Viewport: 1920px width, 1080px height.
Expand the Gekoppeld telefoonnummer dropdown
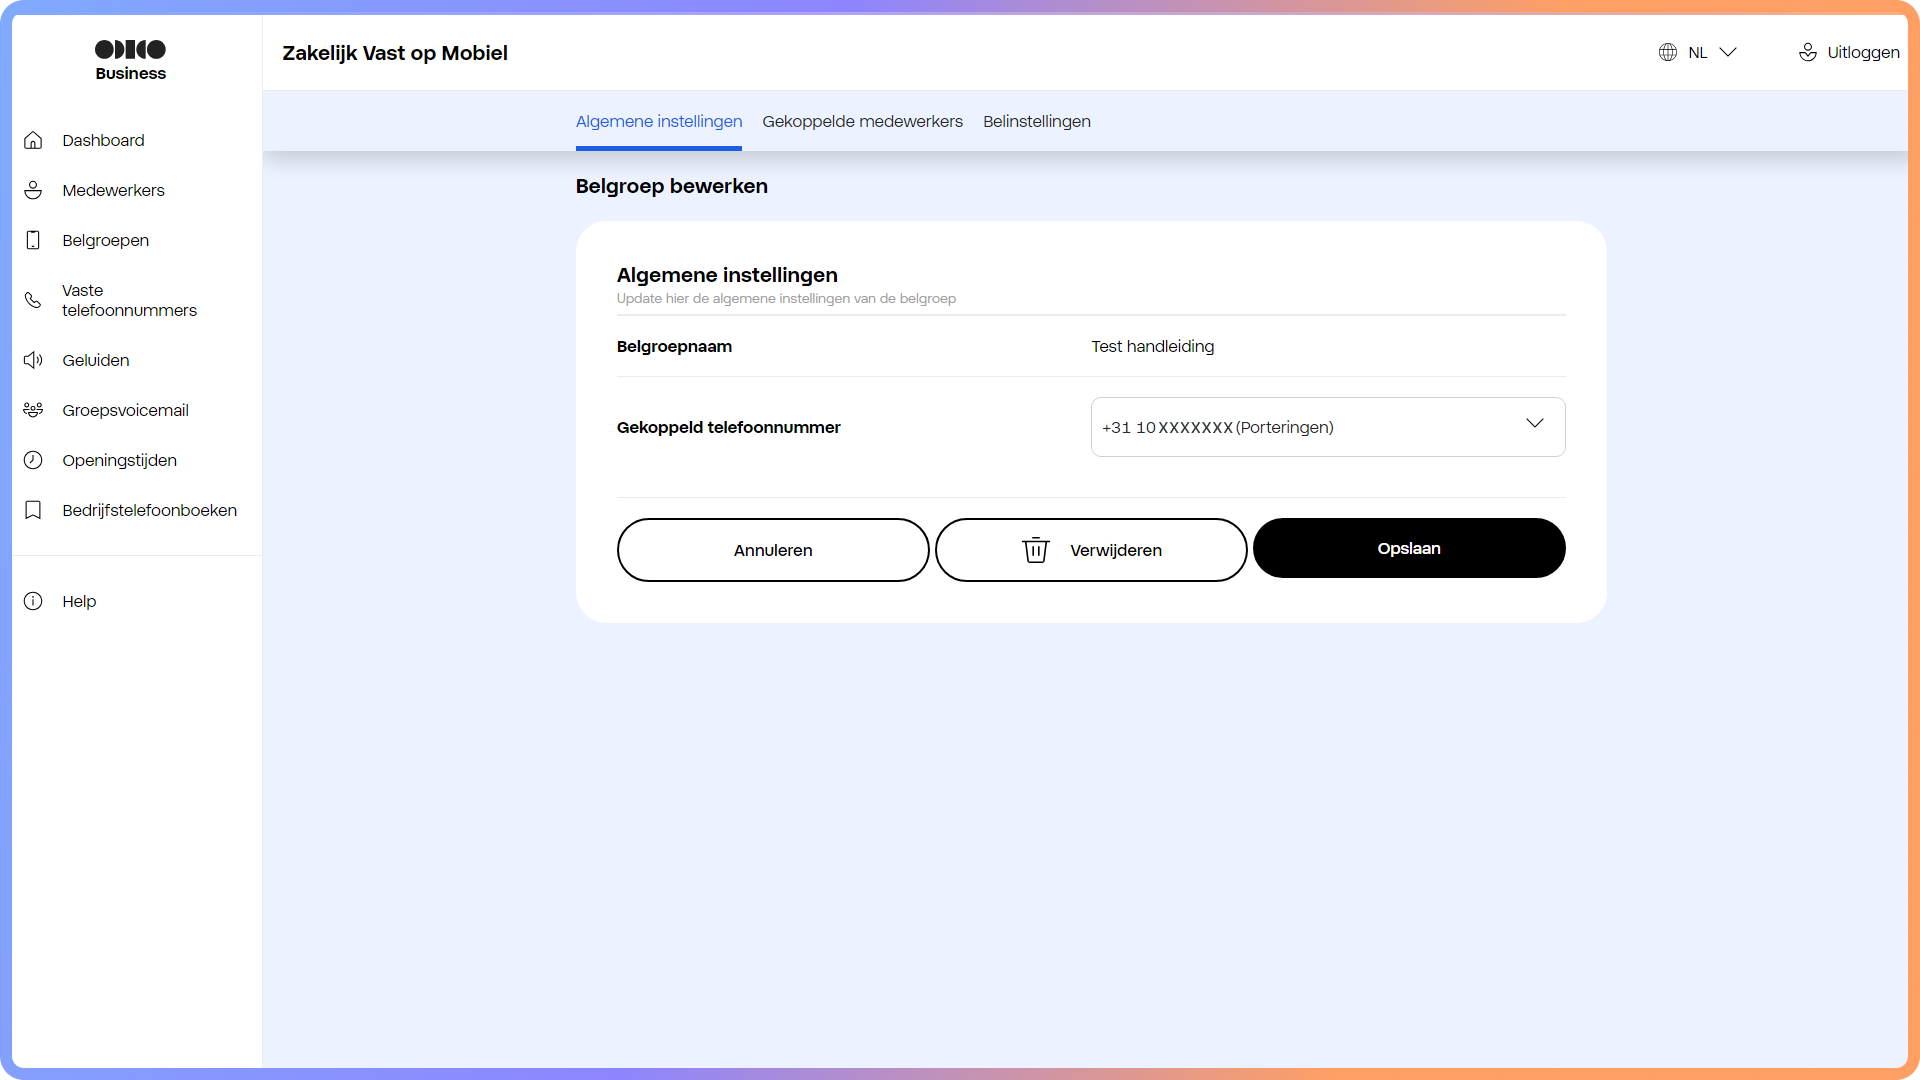(1536, 424)
